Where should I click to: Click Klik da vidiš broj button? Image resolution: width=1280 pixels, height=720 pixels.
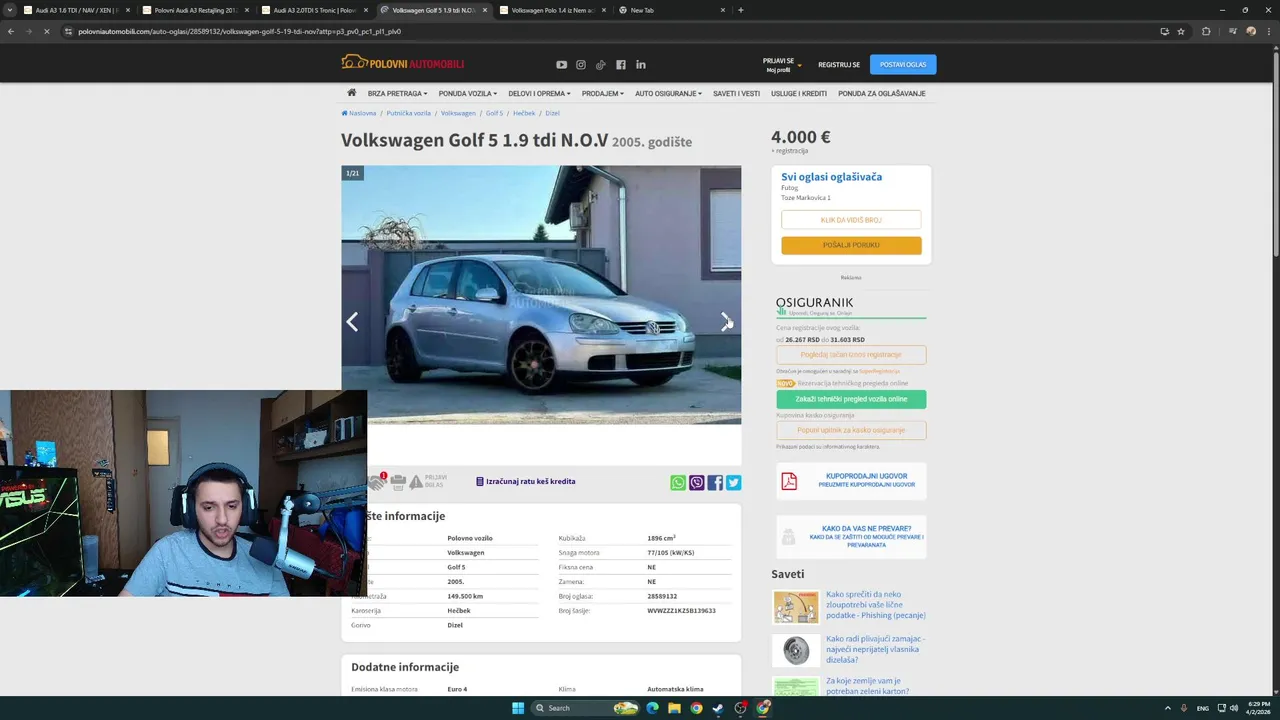pos(851,220)
